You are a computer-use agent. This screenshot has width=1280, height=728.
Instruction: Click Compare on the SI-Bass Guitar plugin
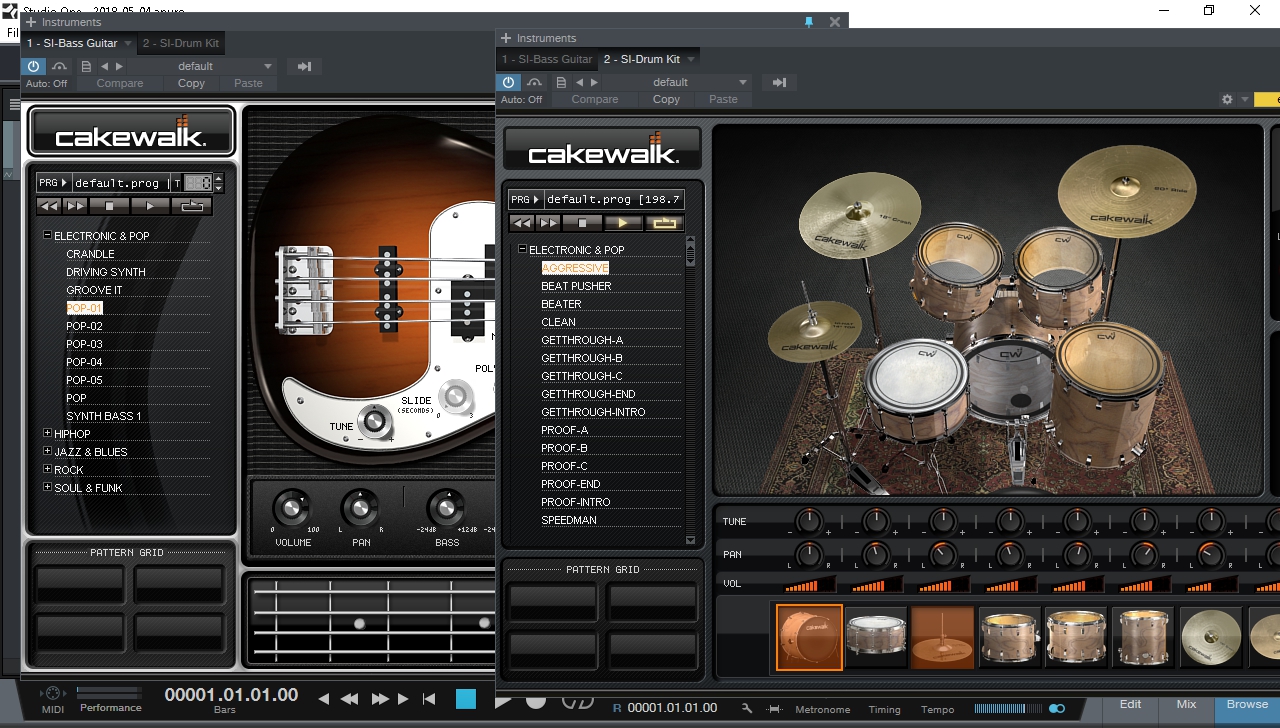coord(121,83)
